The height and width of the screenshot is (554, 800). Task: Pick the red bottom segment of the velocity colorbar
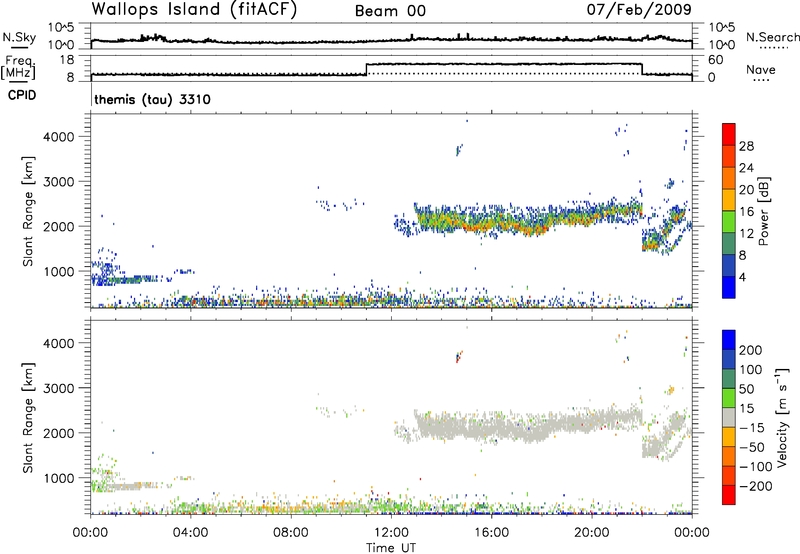click(729, 495)
